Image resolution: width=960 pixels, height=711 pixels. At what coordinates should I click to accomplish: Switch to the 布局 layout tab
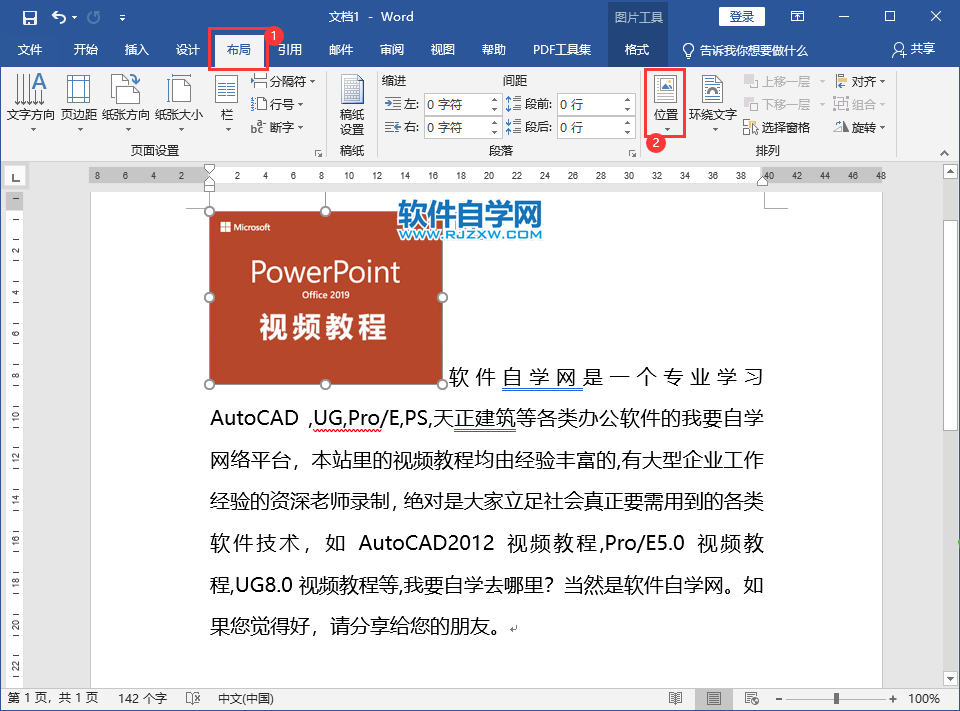(239, 50)
